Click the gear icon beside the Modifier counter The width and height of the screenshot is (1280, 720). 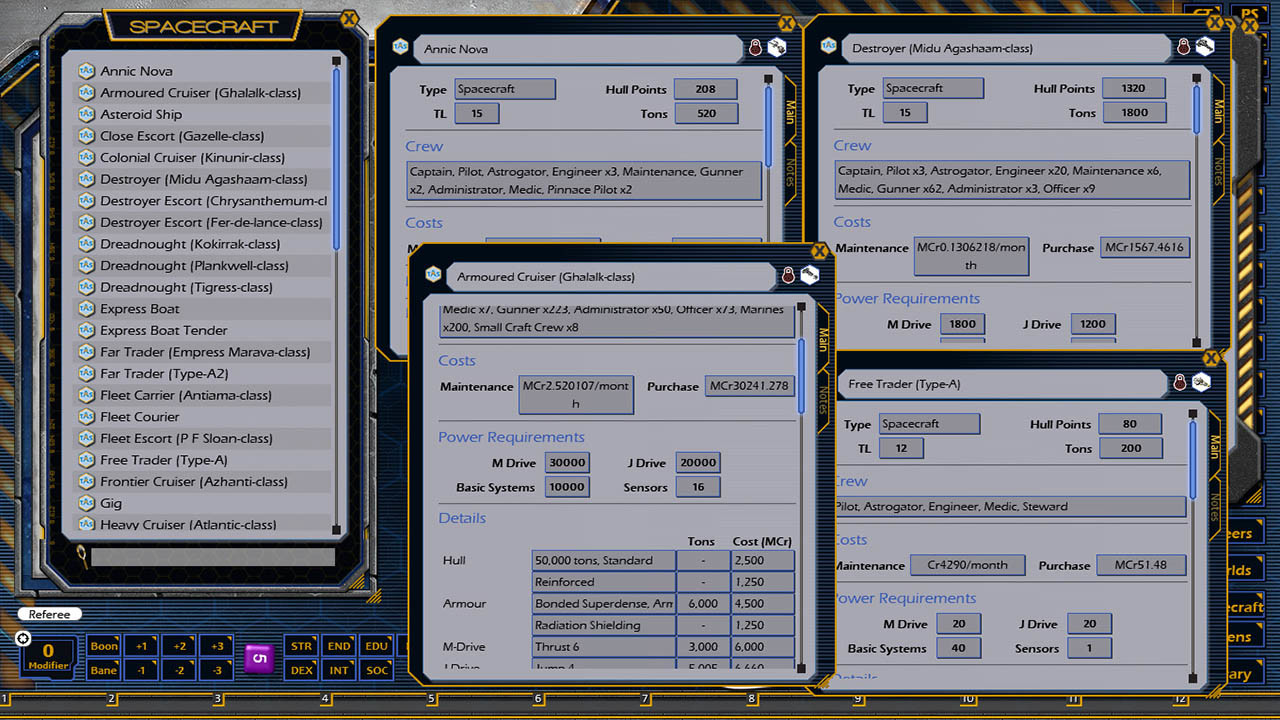(x=23, y=639)
